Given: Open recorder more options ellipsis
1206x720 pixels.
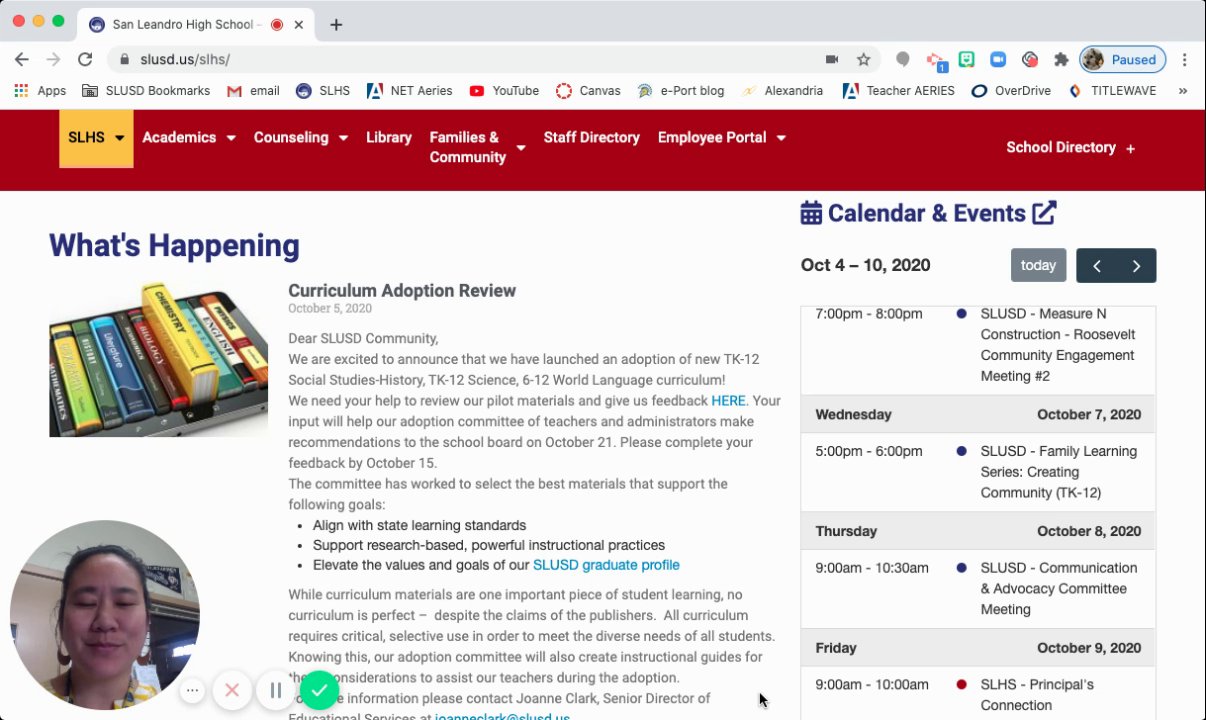Looking at the screenshot, I should 193,690.
